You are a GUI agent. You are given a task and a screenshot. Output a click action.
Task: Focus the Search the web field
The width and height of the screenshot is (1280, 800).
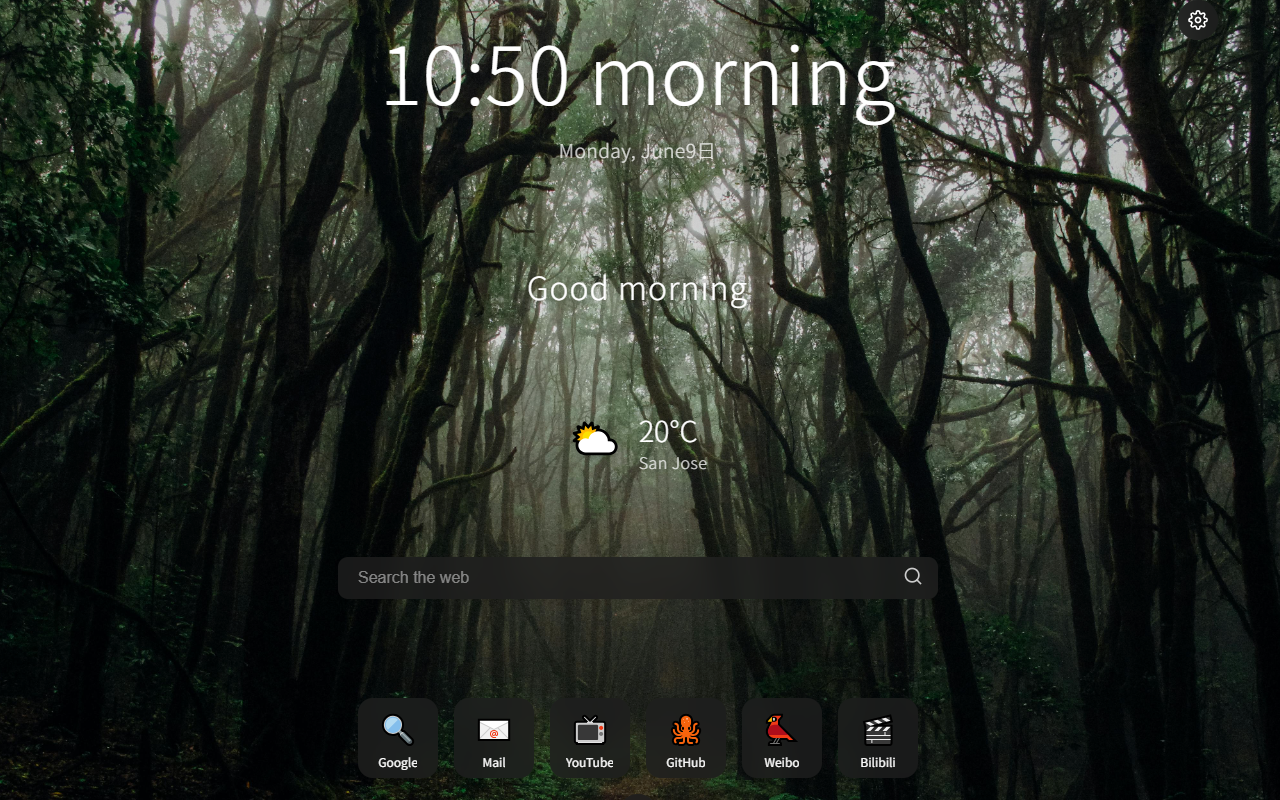638,578
